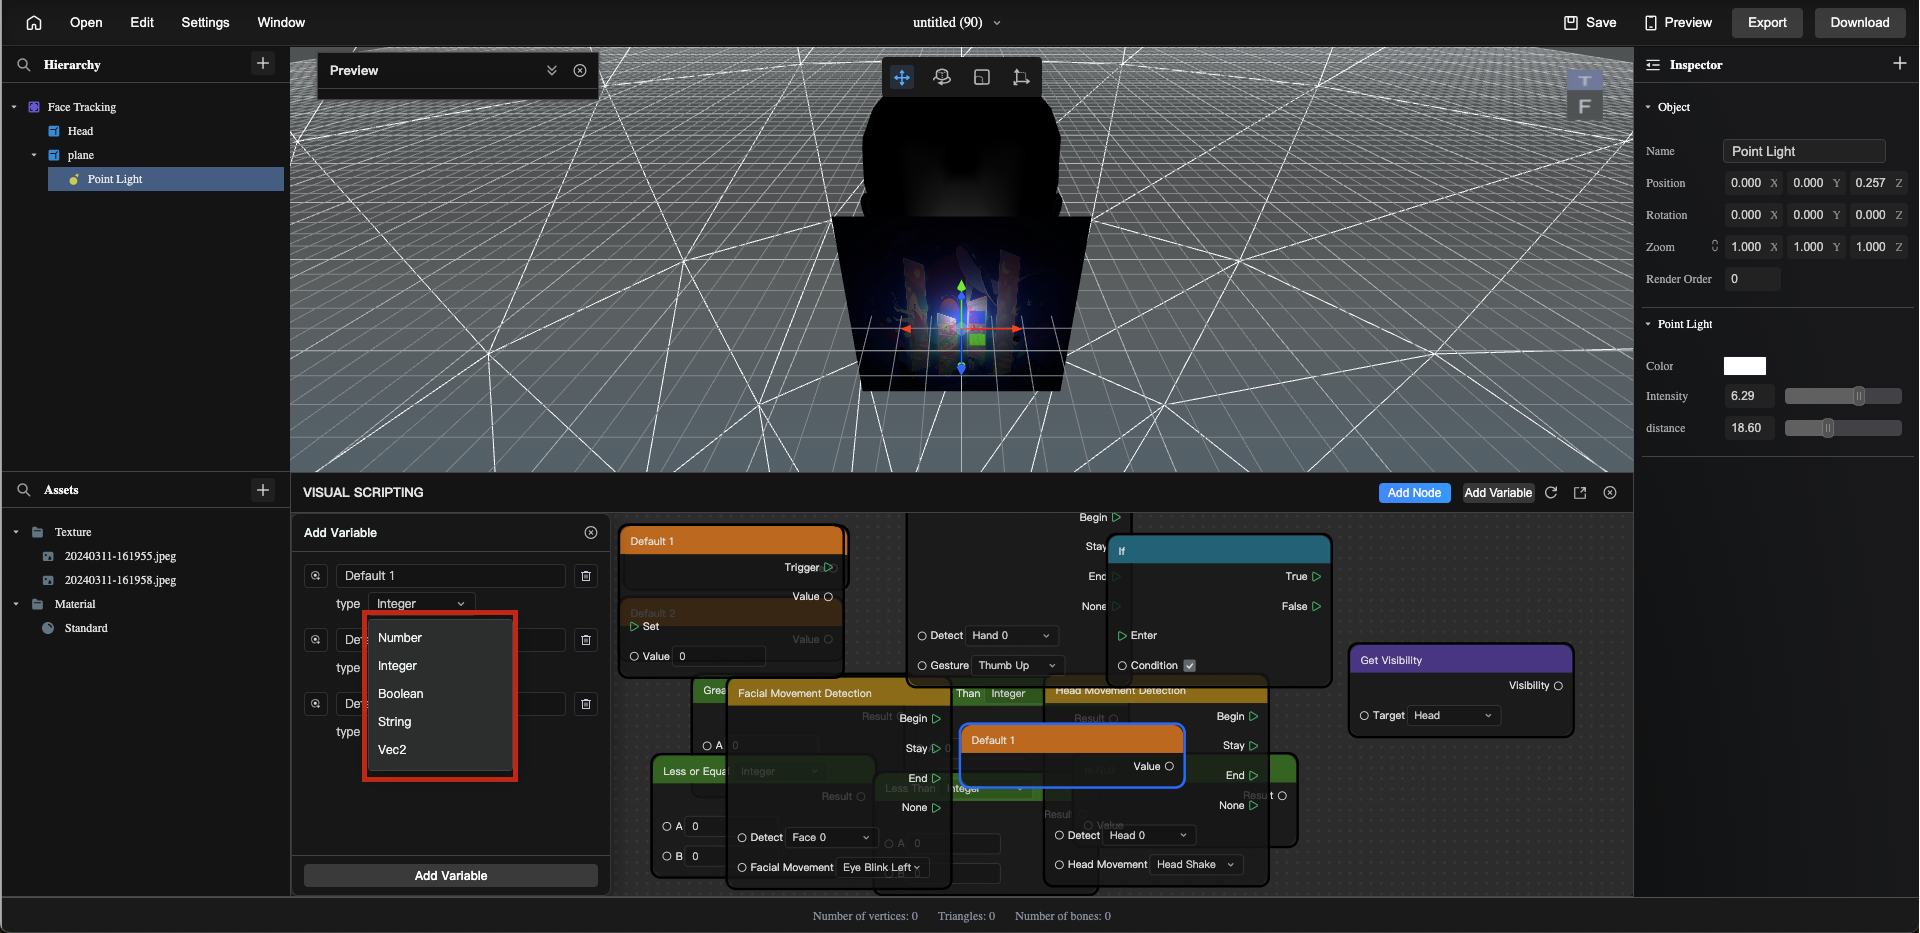Open the Thumb Up gesture dropdown

1017,666
